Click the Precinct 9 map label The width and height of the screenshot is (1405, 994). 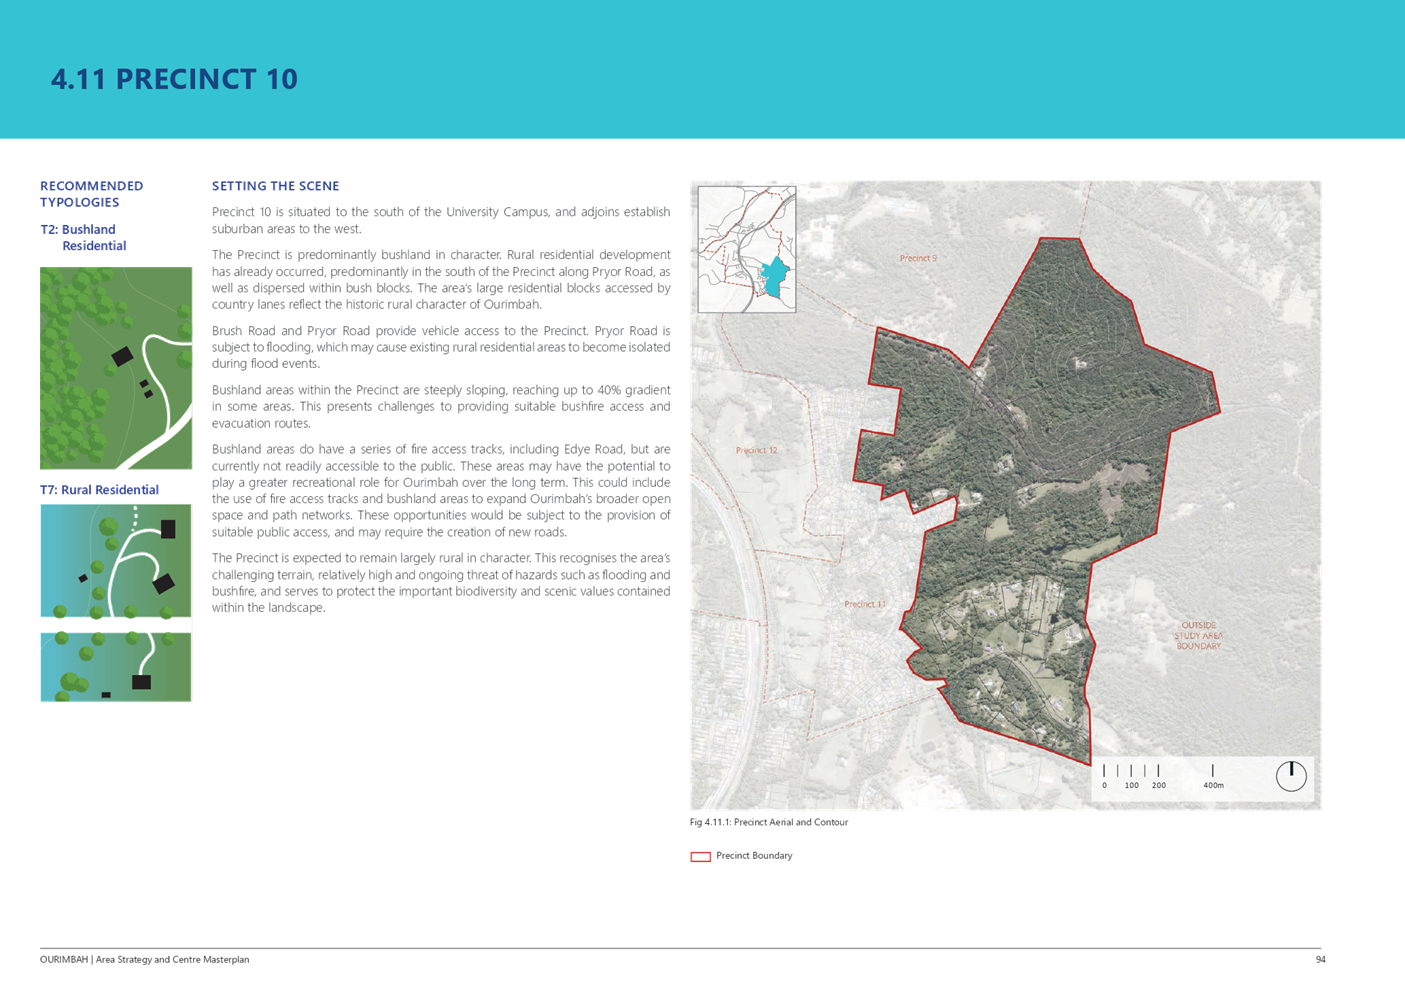pos(918,258)
